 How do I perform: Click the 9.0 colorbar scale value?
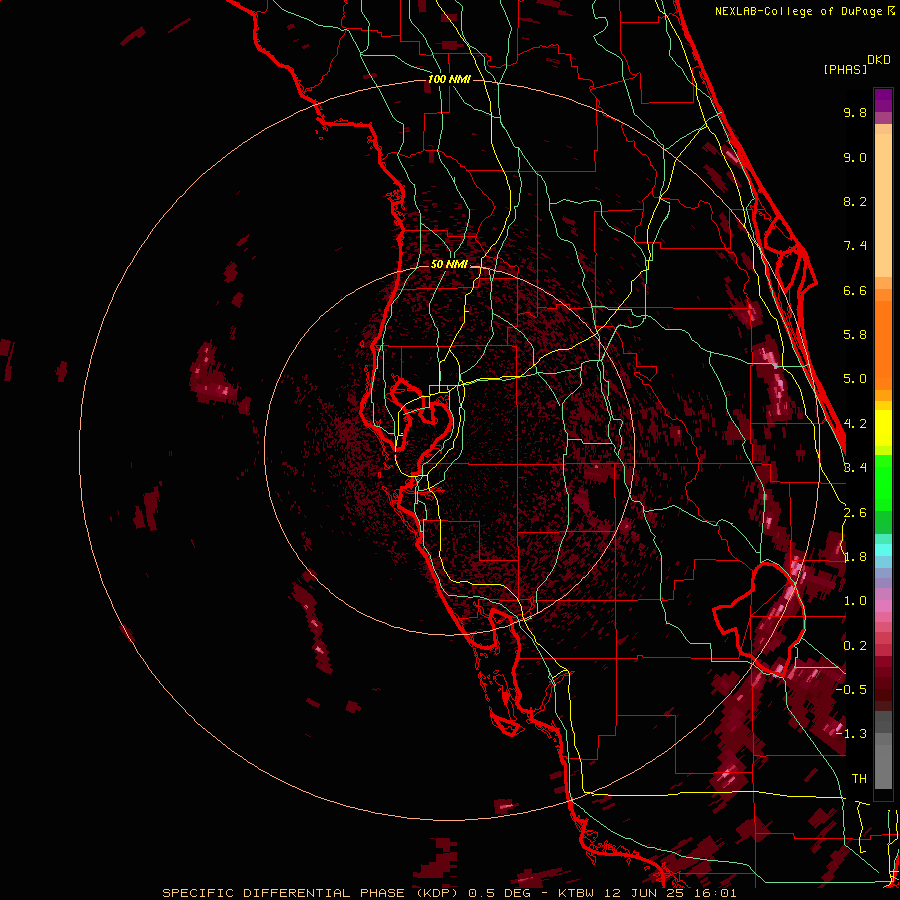tap(855, 157)
